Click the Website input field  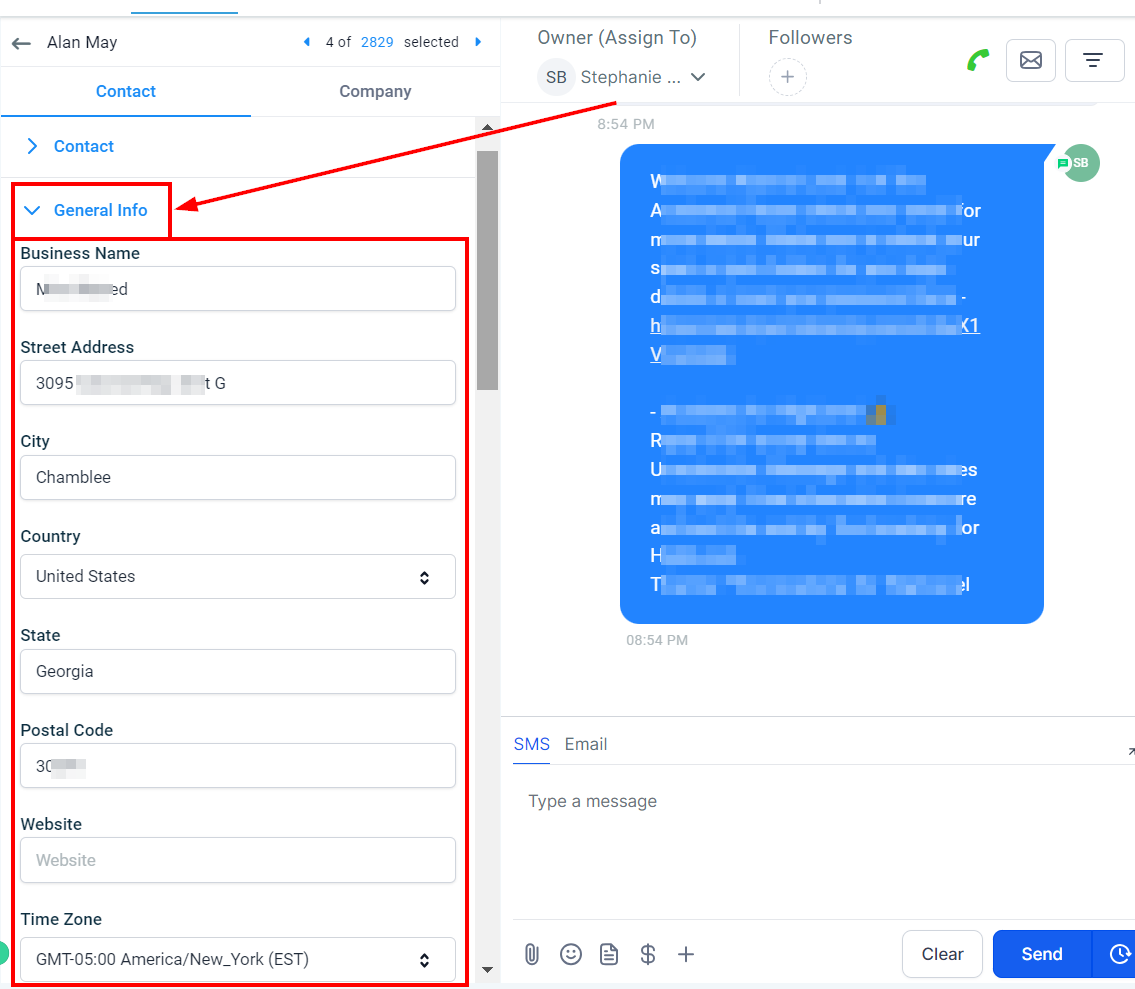pyautogui.click(x=237, y=860)
